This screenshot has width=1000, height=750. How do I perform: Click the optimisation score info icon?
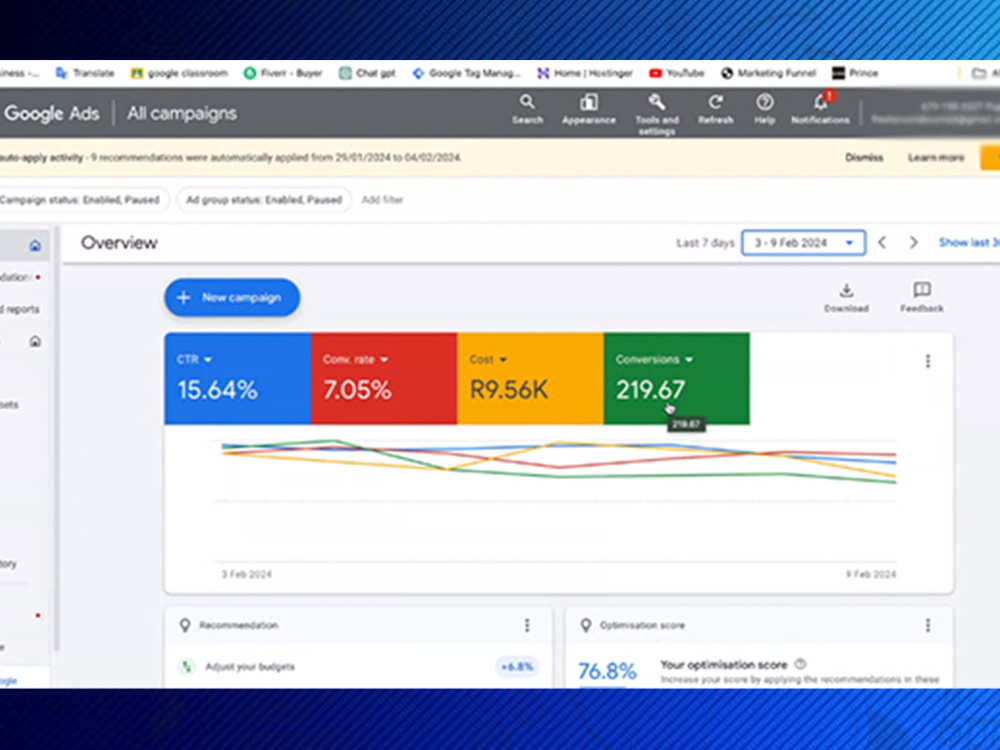[x=800, y=664]
